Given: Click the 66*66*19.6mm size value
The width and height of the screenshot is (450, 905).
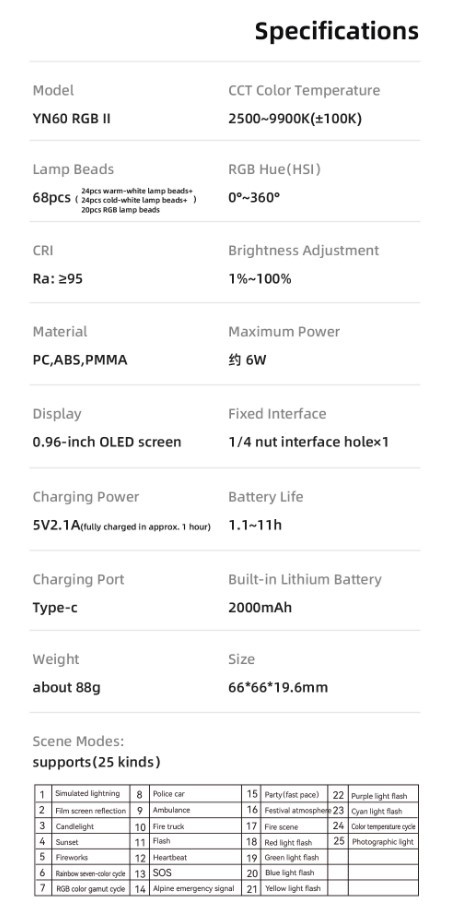Looking at the screenshot, I should tap(278, 687).
